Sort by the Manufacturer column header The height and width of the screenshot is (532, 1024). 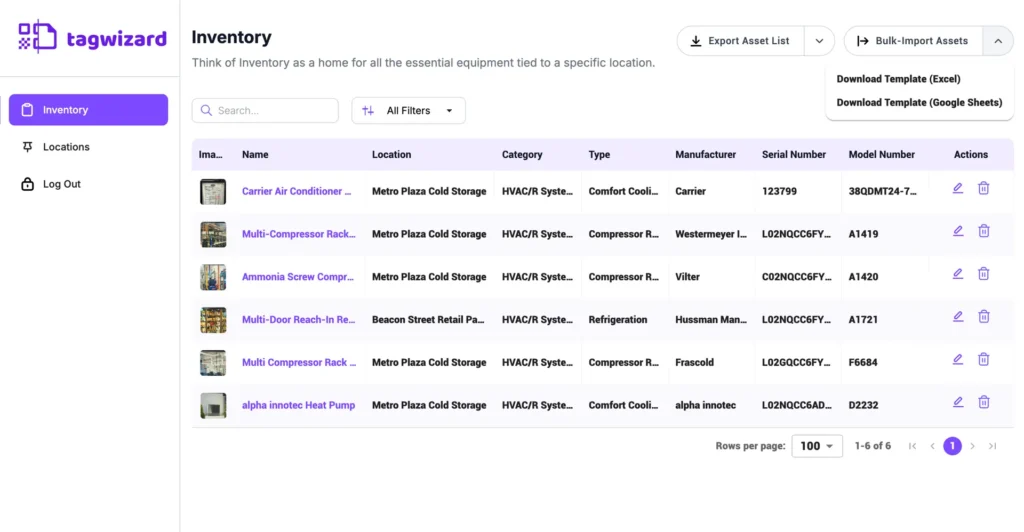point(705,155)
